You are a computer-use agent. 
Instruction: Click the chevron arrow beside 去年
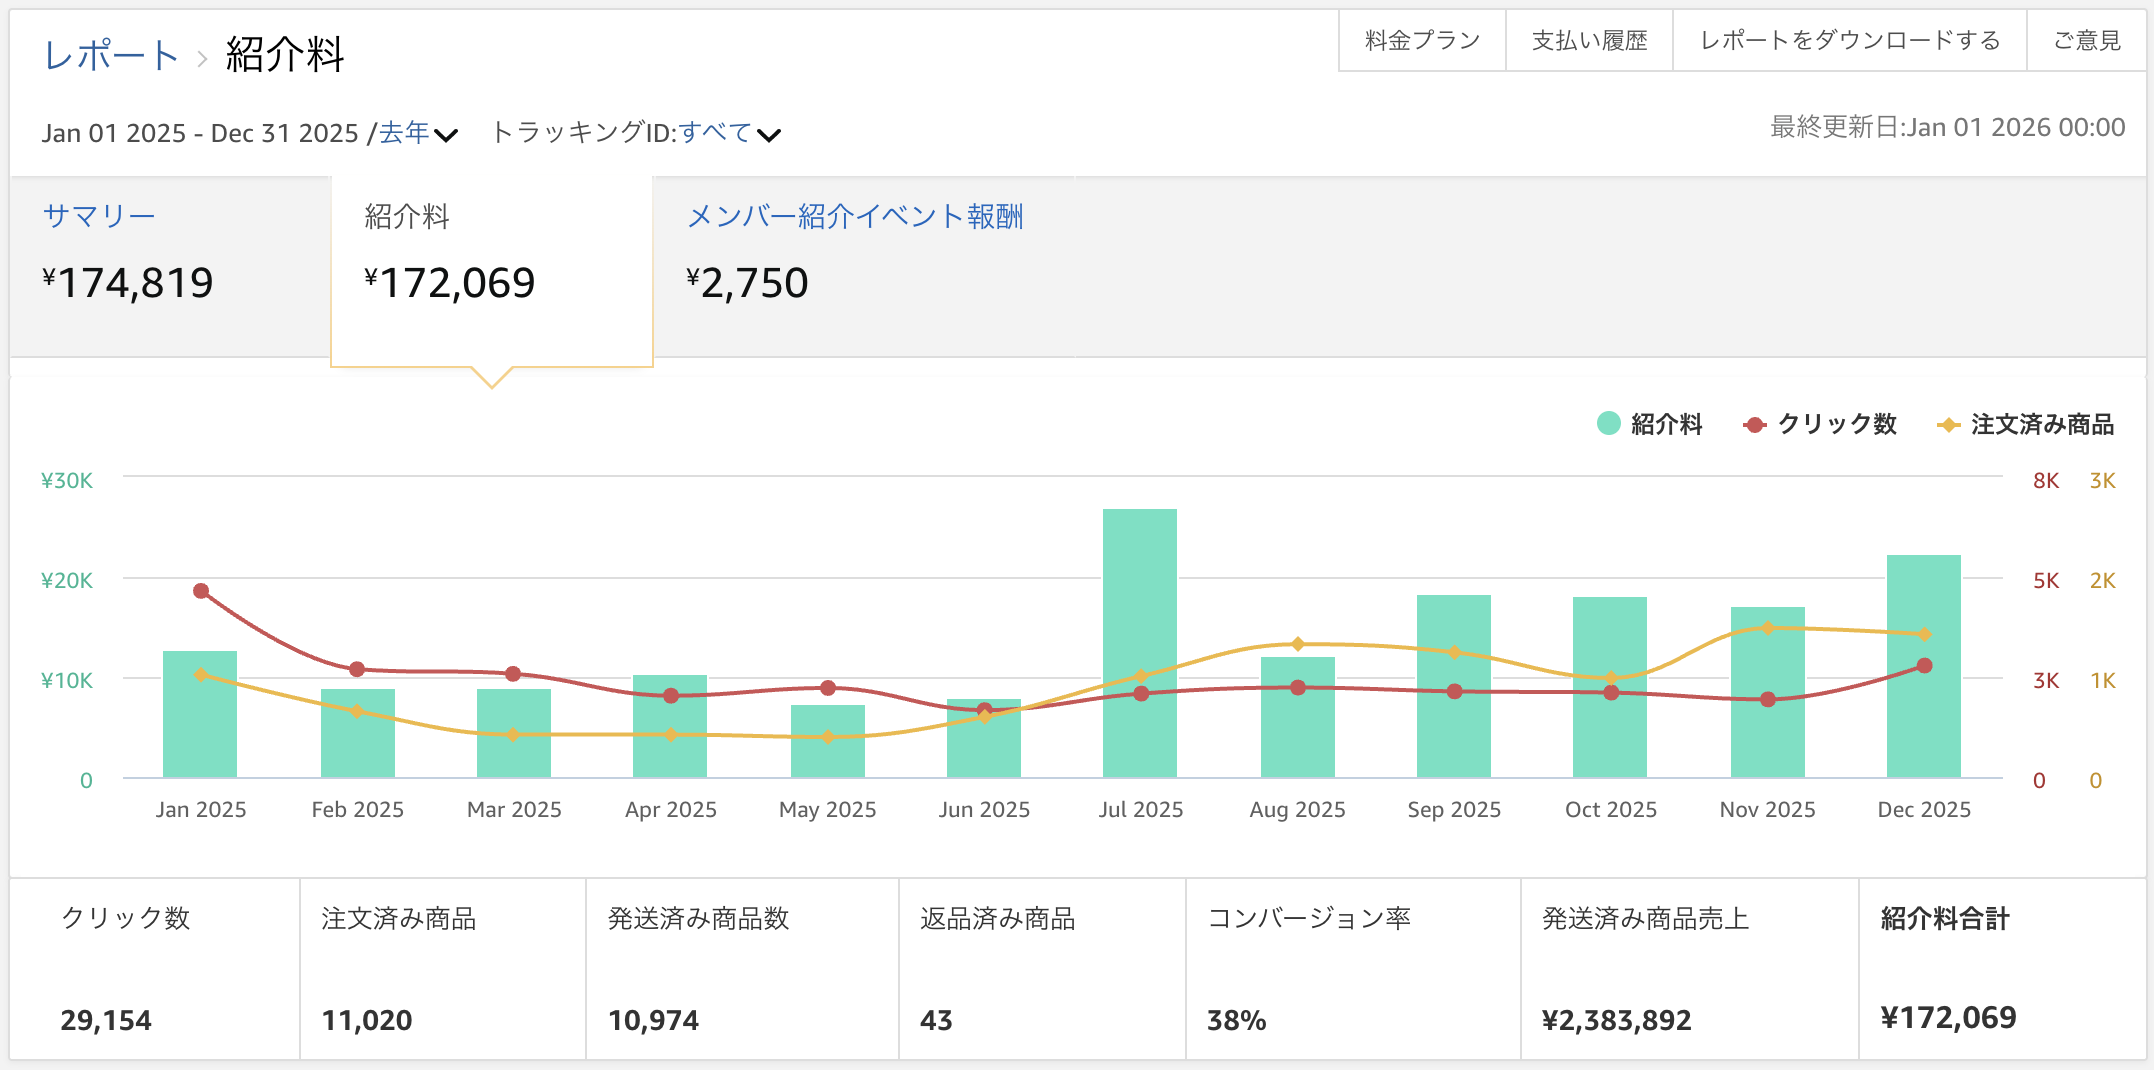tap(446, 135)
